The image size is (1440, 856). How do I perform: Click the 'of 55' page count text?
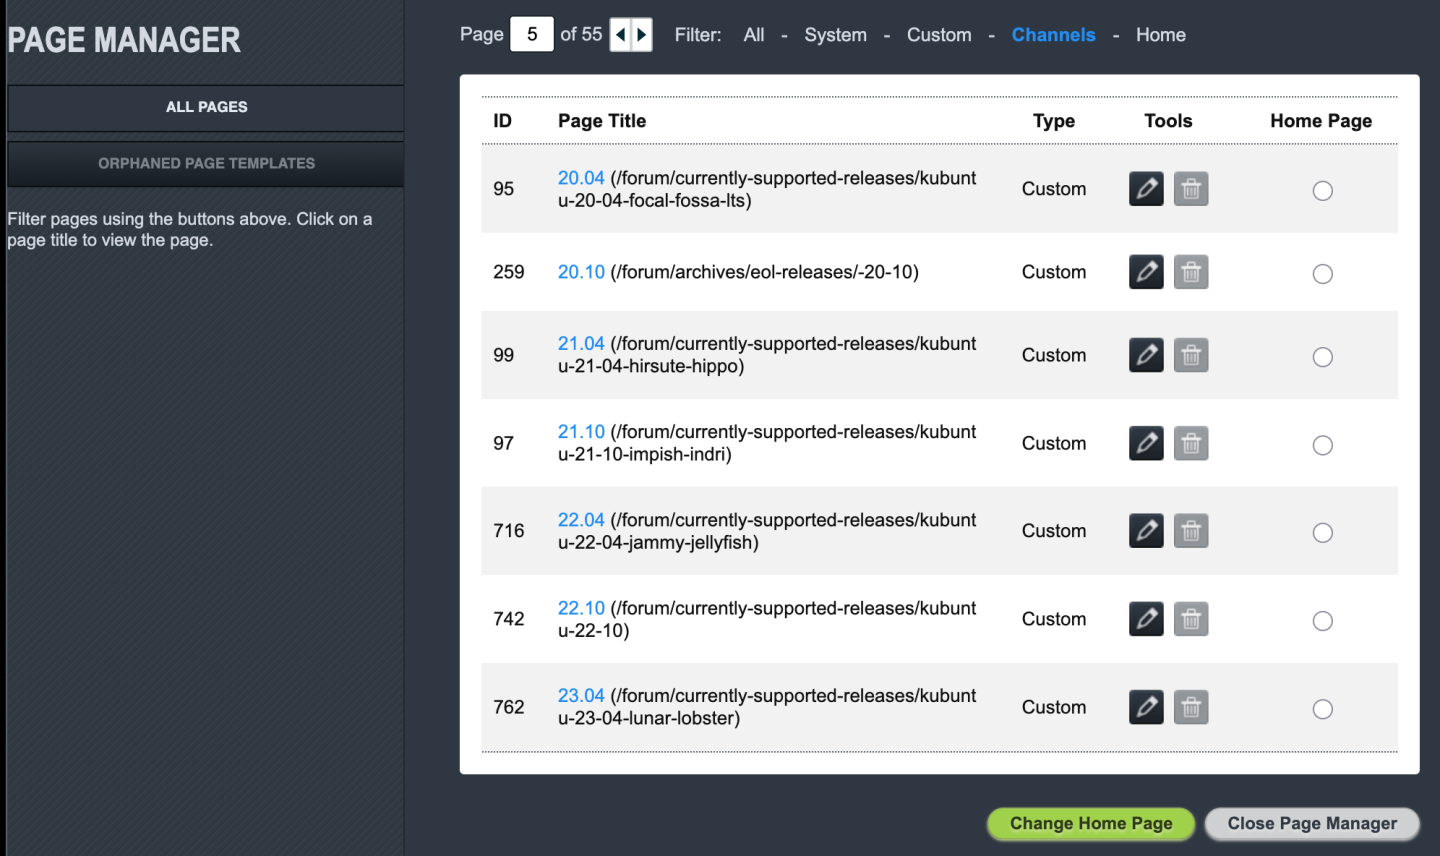(581, 34)
